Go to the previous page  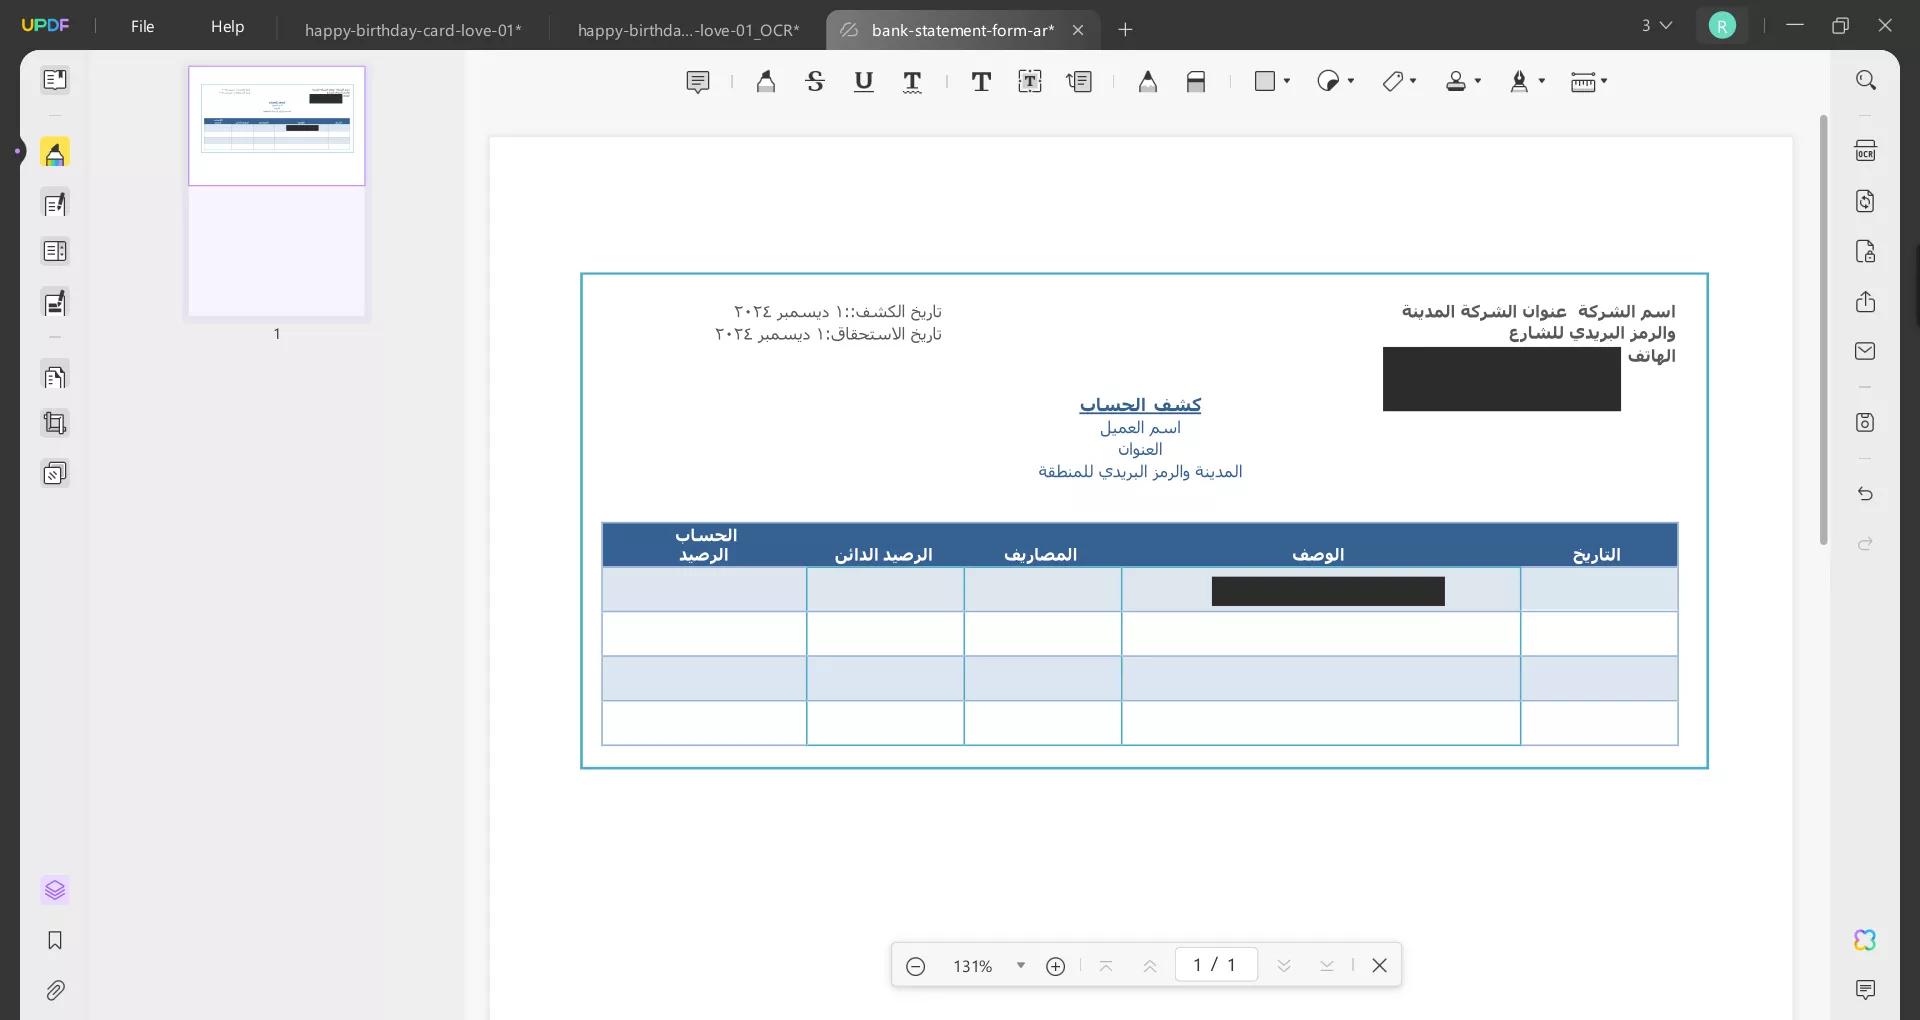1150,966
